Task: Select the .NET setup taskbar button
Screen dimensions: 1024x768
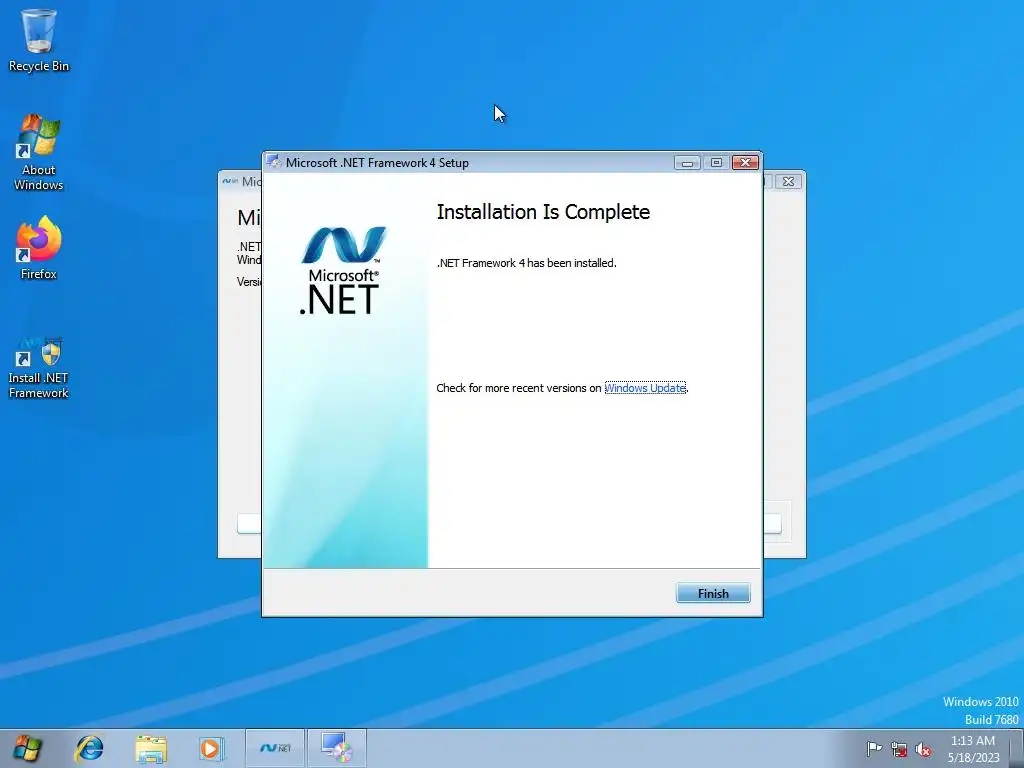Action: pos(275,748)
